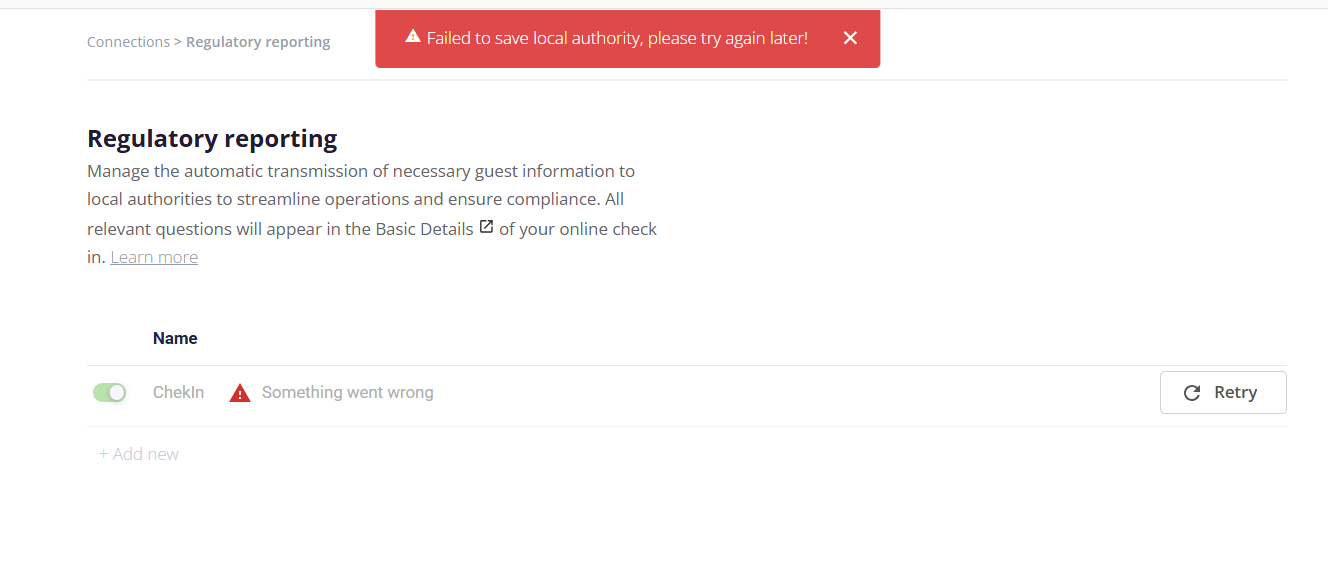
Task: Go to Connections in the breadcrumb
Action: click(x=128, y=42)
